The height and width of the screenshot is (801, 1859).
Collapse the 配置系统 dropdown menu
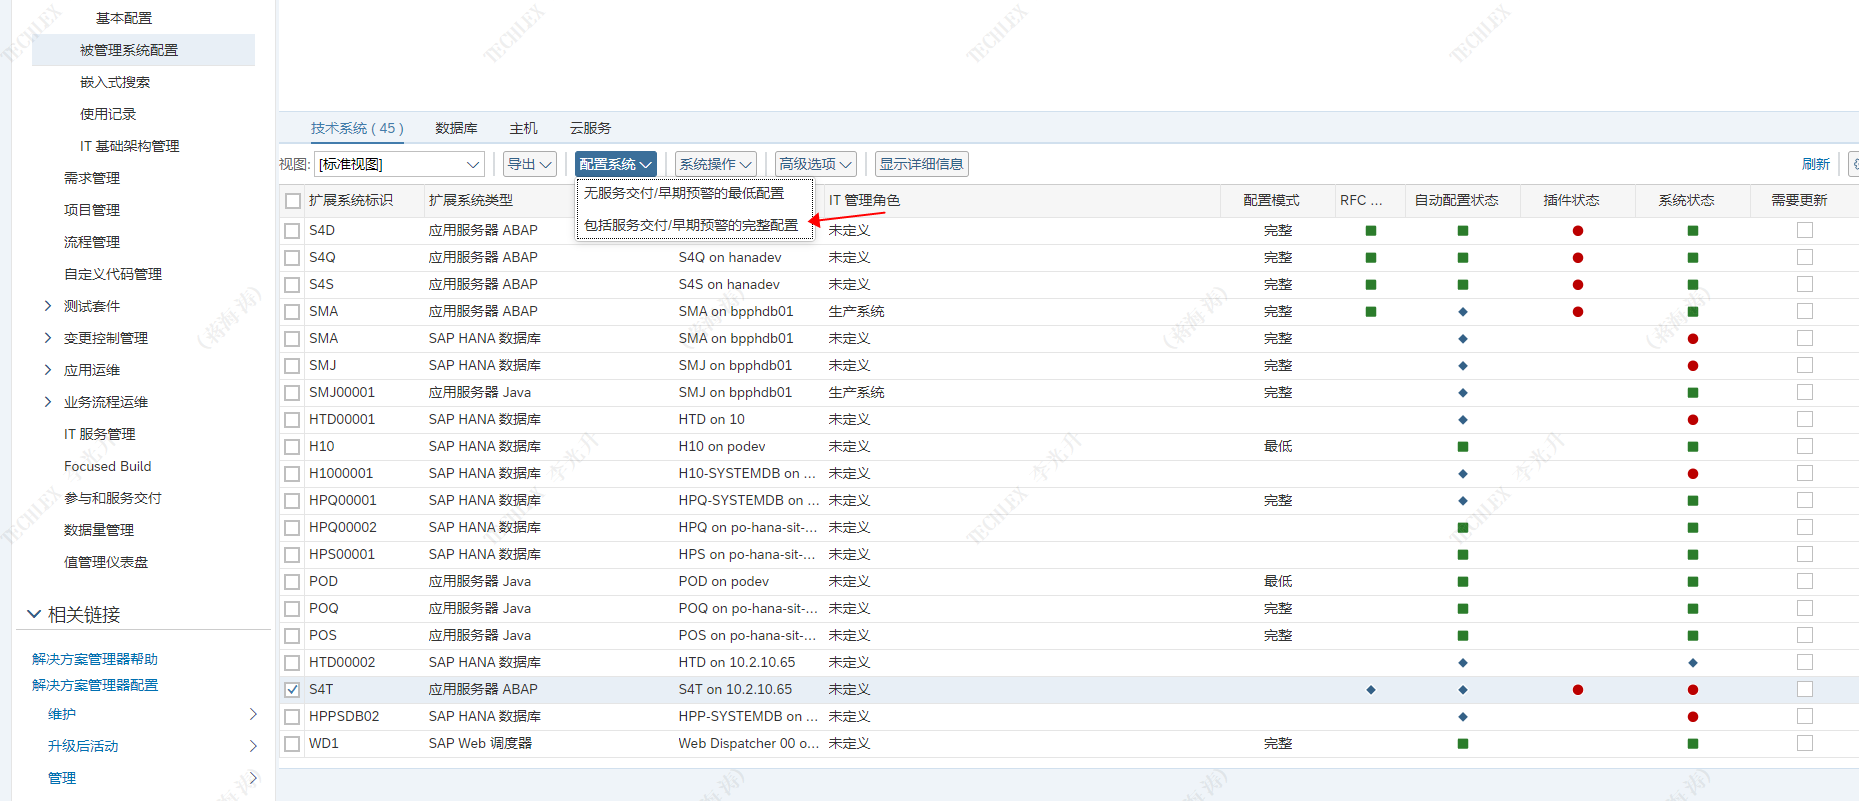click(x=616, y=164)
